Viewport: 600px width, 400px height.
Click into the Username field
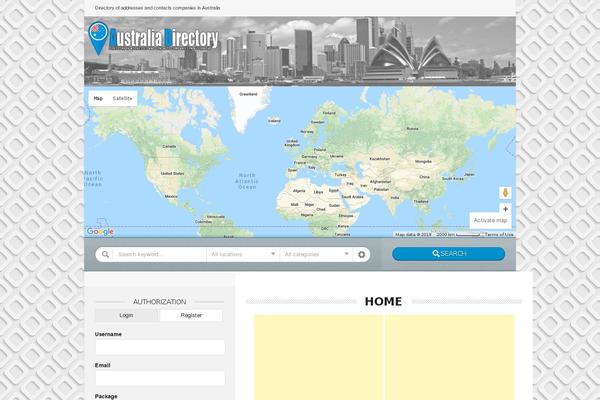click(160, 347)
